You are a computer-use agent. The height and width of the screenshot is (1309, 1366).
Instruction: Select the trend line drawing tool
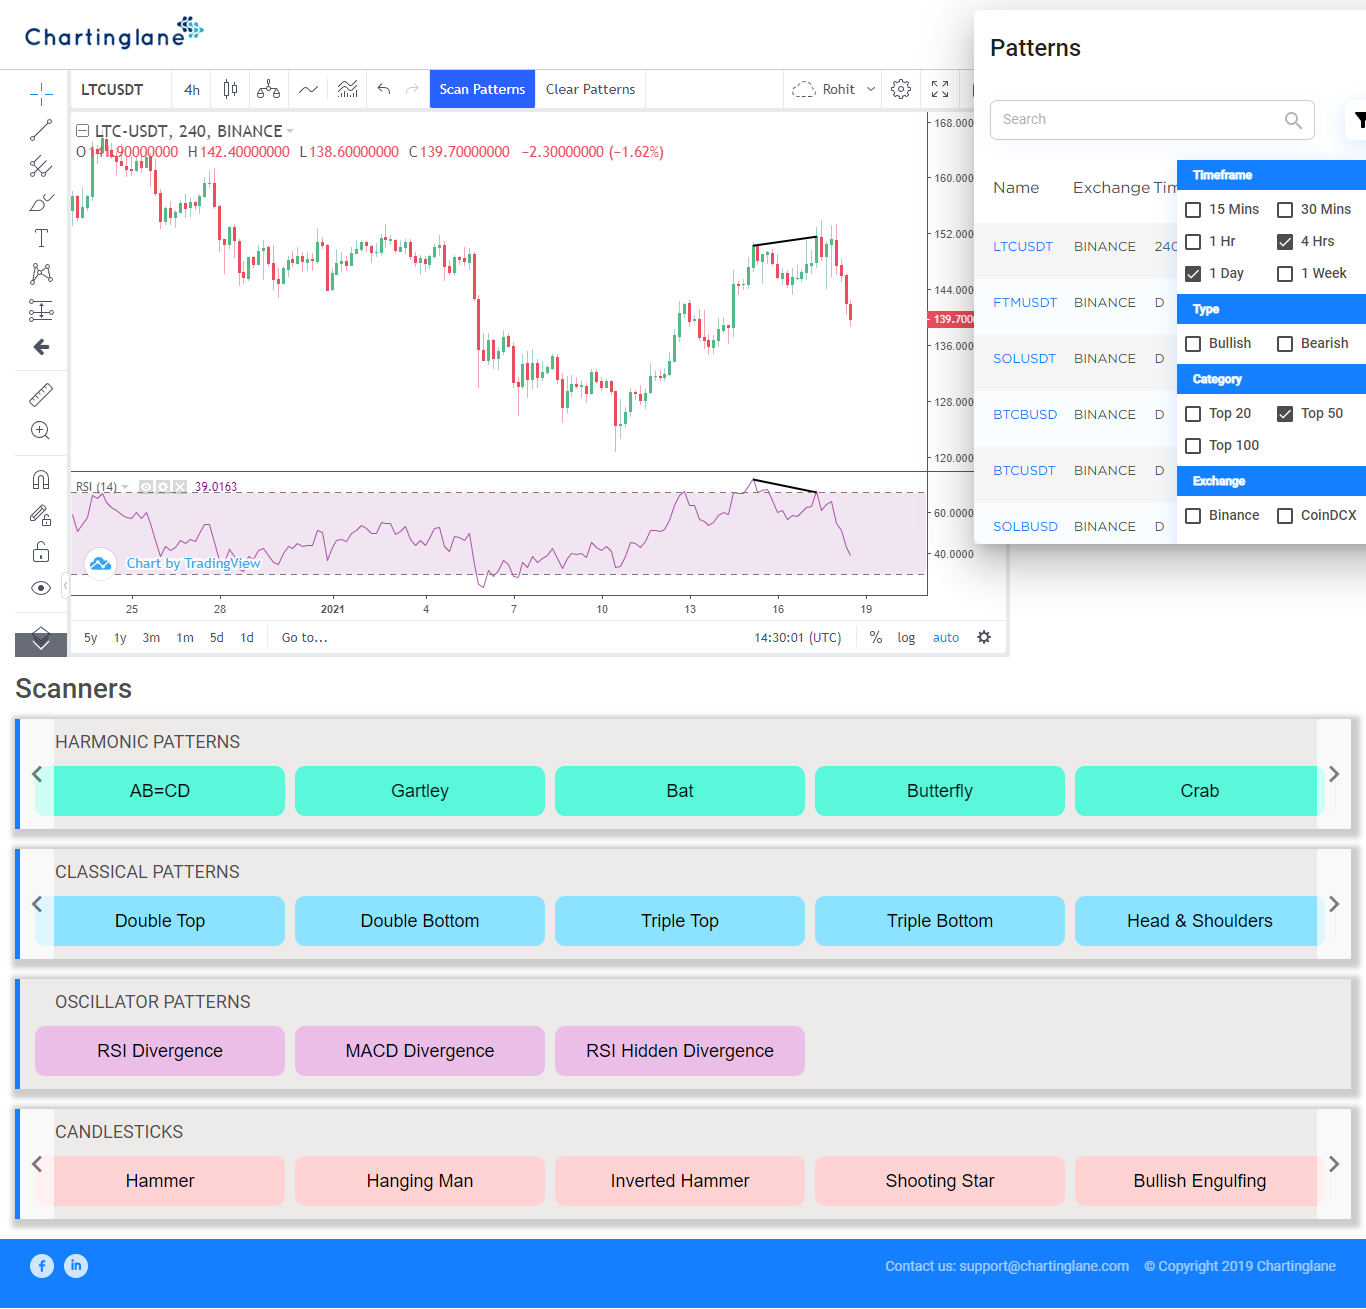click(x=41, y=131)
